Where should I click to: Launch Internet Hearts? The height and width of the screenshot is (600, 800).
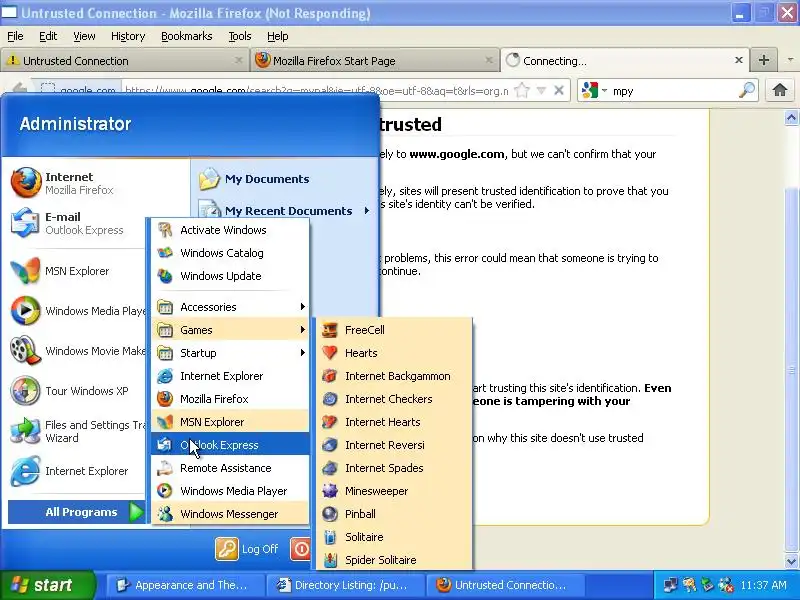coord(394,421)
